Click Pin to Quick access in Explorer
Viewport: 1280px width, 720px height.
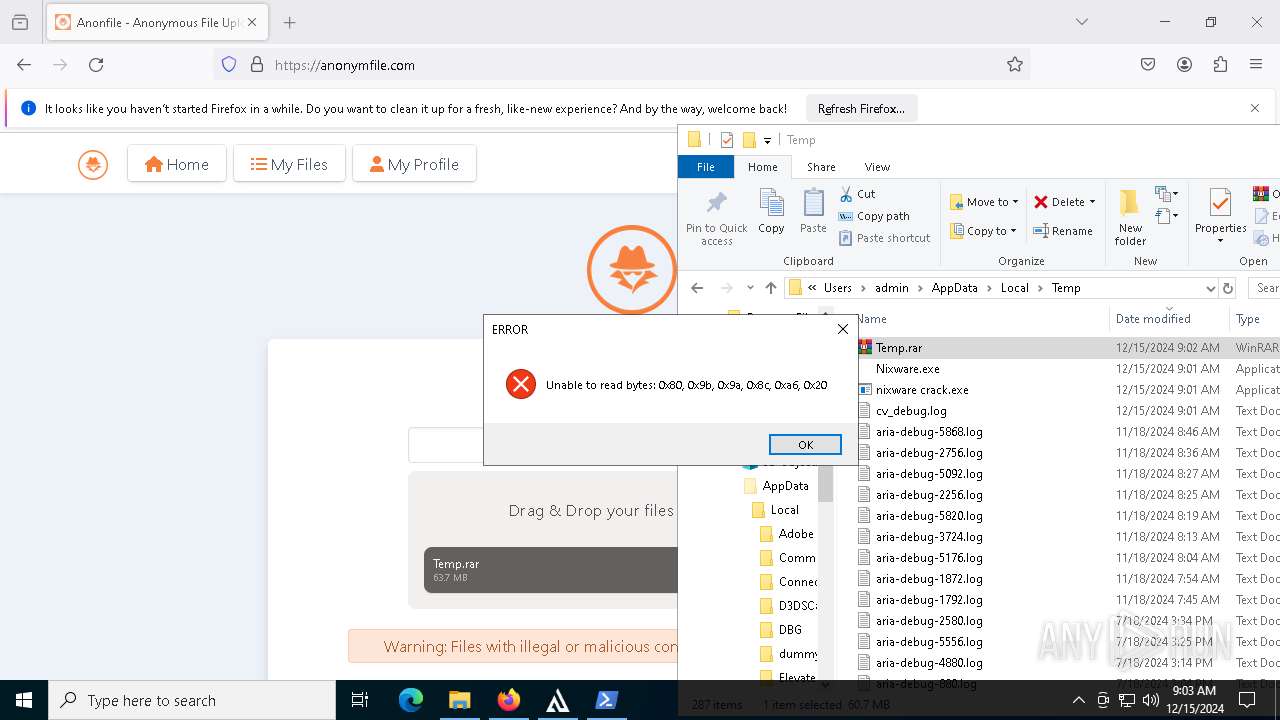pyautogui.click(x=716, y=218)
